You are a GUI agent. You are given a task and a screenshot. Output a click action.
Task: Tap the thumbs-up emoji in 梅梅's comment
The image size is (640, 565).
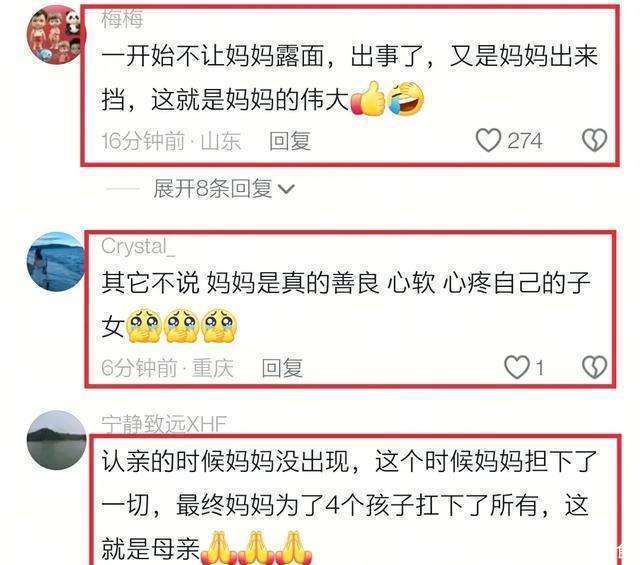click(368, 98)
